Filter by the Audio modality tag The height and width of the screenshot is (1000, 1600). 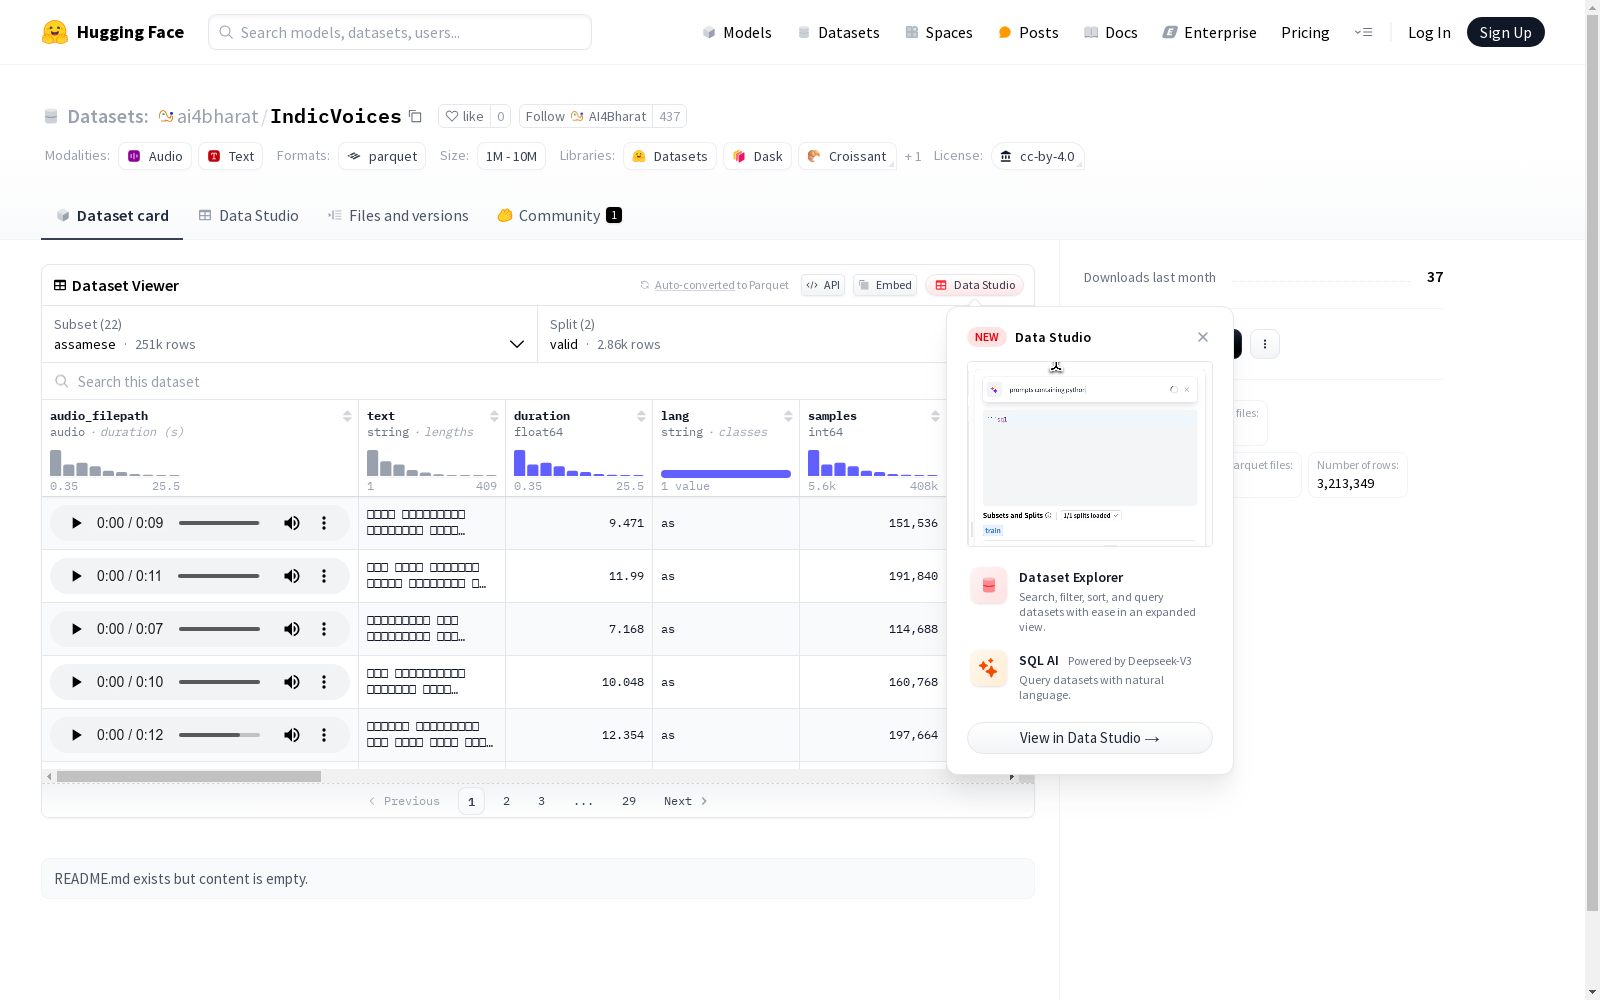(x=155, y=156)
